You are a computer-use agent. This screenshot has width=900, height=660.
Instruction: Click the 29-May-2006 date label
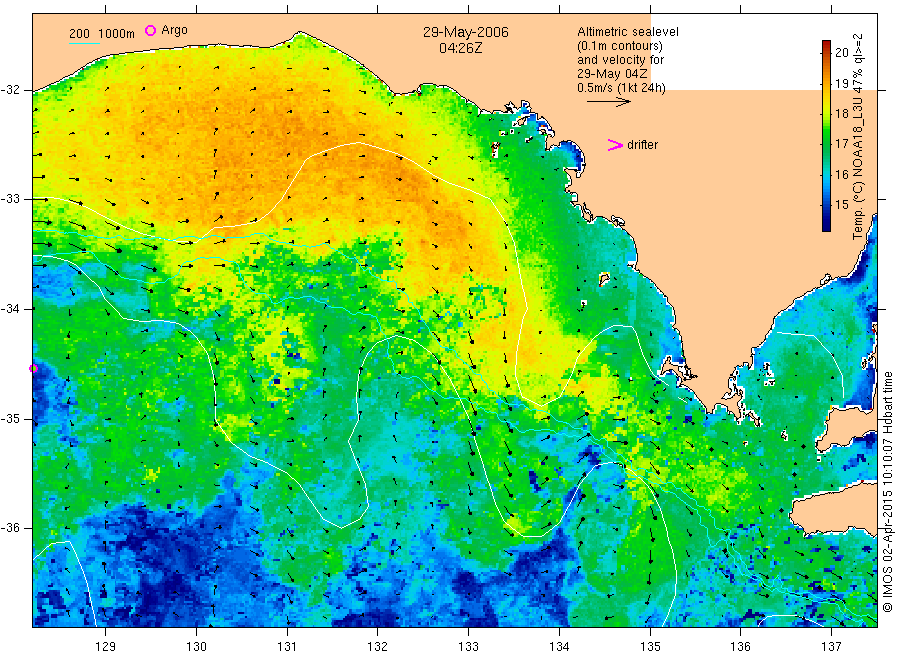pos(465,32)
